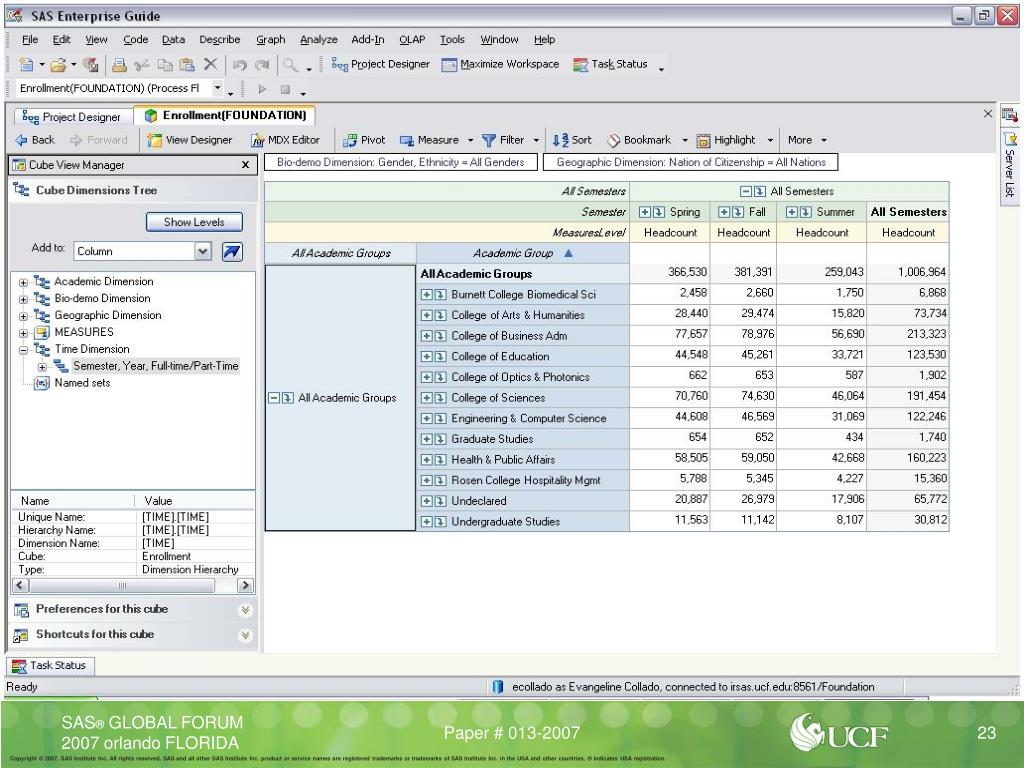Viewport: 1024px width, 768px height.
Task: Click the magnifier Find icon
Action: 290,64
